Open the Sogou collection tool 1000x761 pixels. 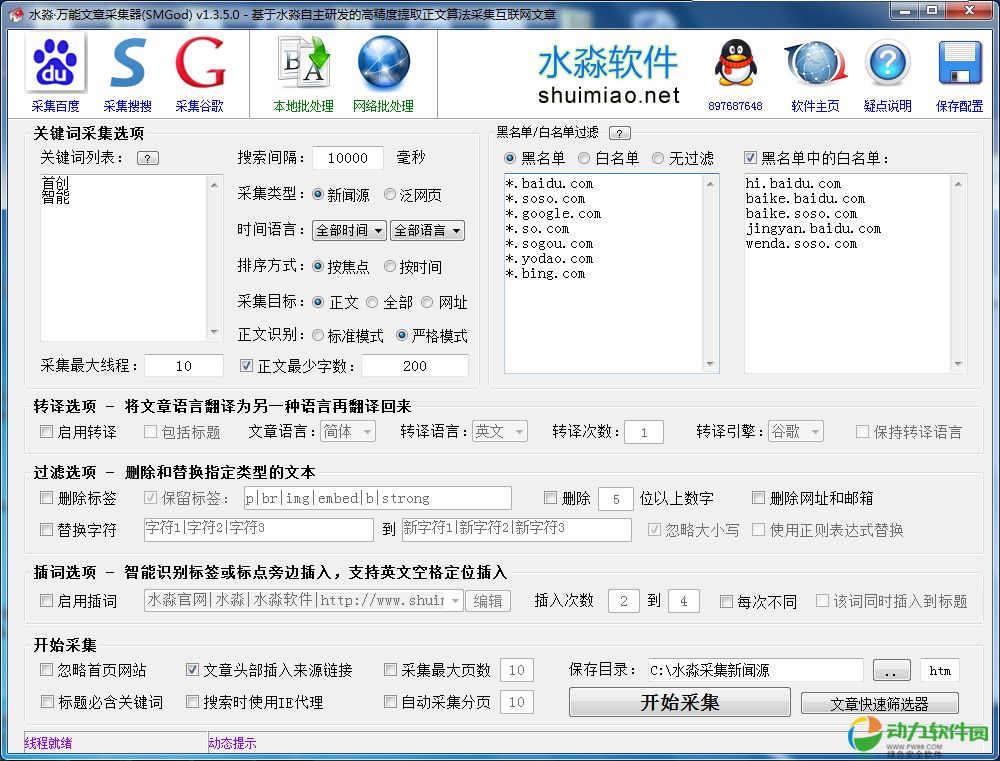click(x=127, y=65)
